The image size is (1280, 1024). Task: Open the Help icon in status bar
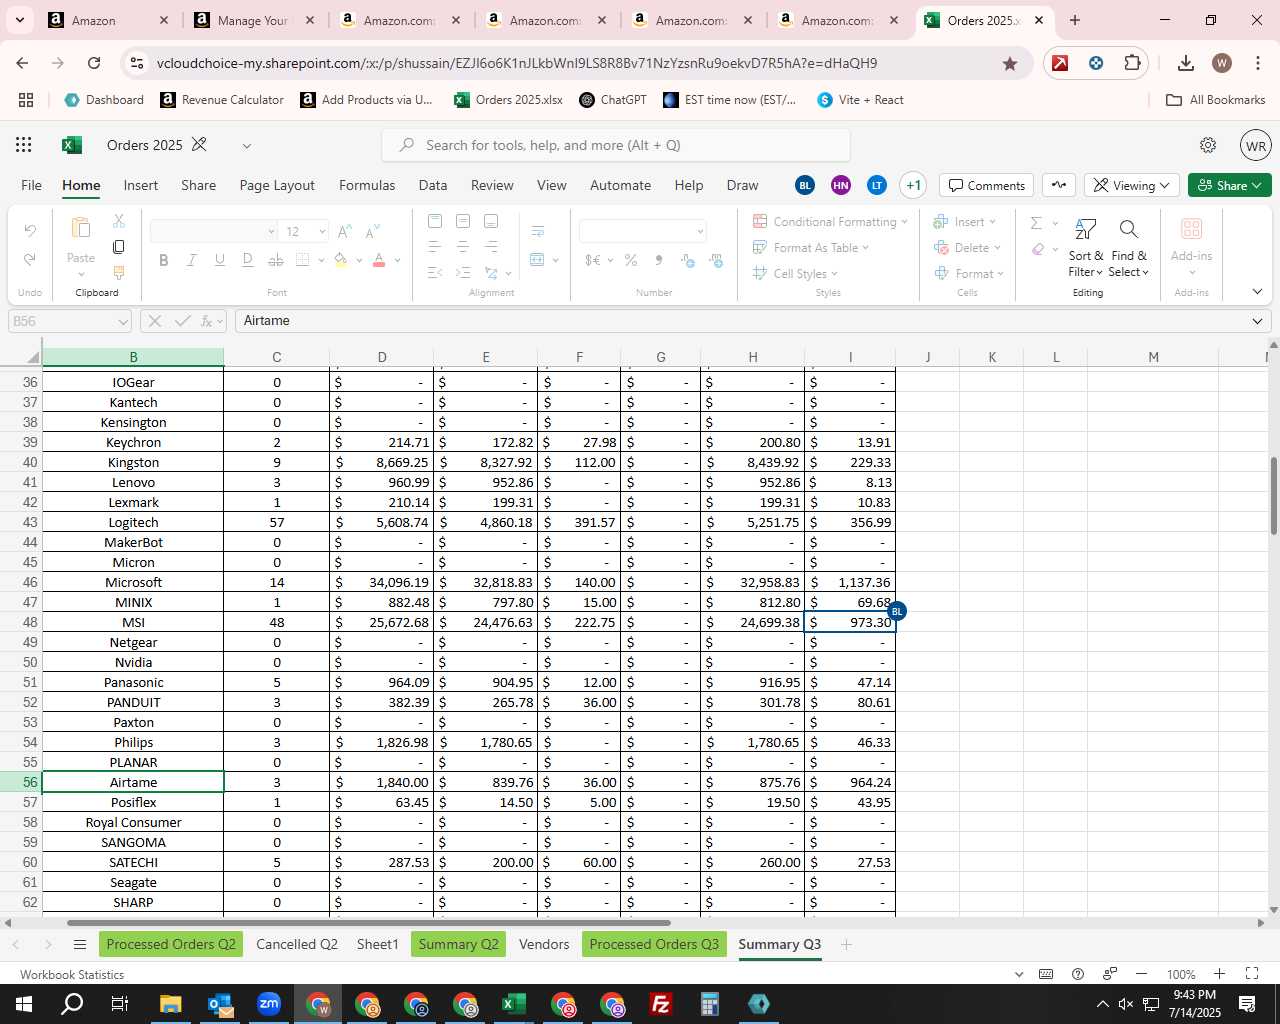(x=1078, y=974)
